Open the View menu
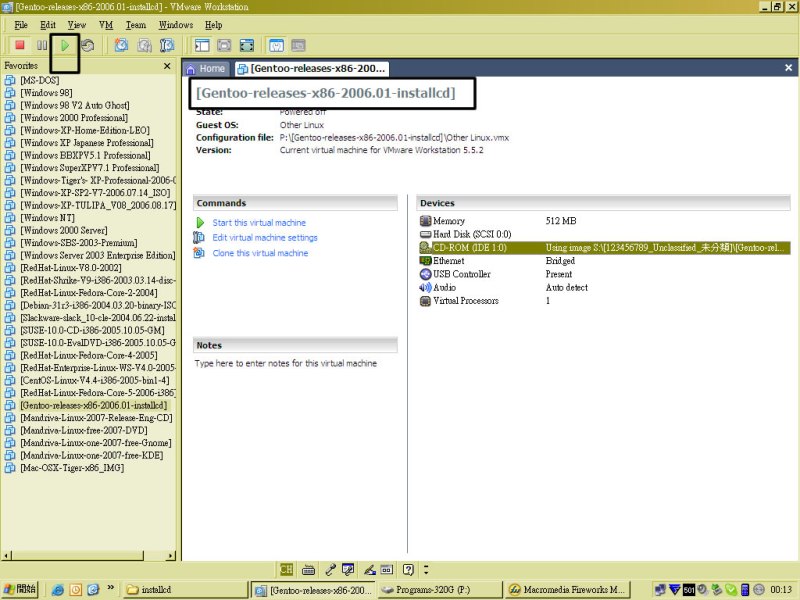Screen dimensions: 800x600 tap(77, 24)
